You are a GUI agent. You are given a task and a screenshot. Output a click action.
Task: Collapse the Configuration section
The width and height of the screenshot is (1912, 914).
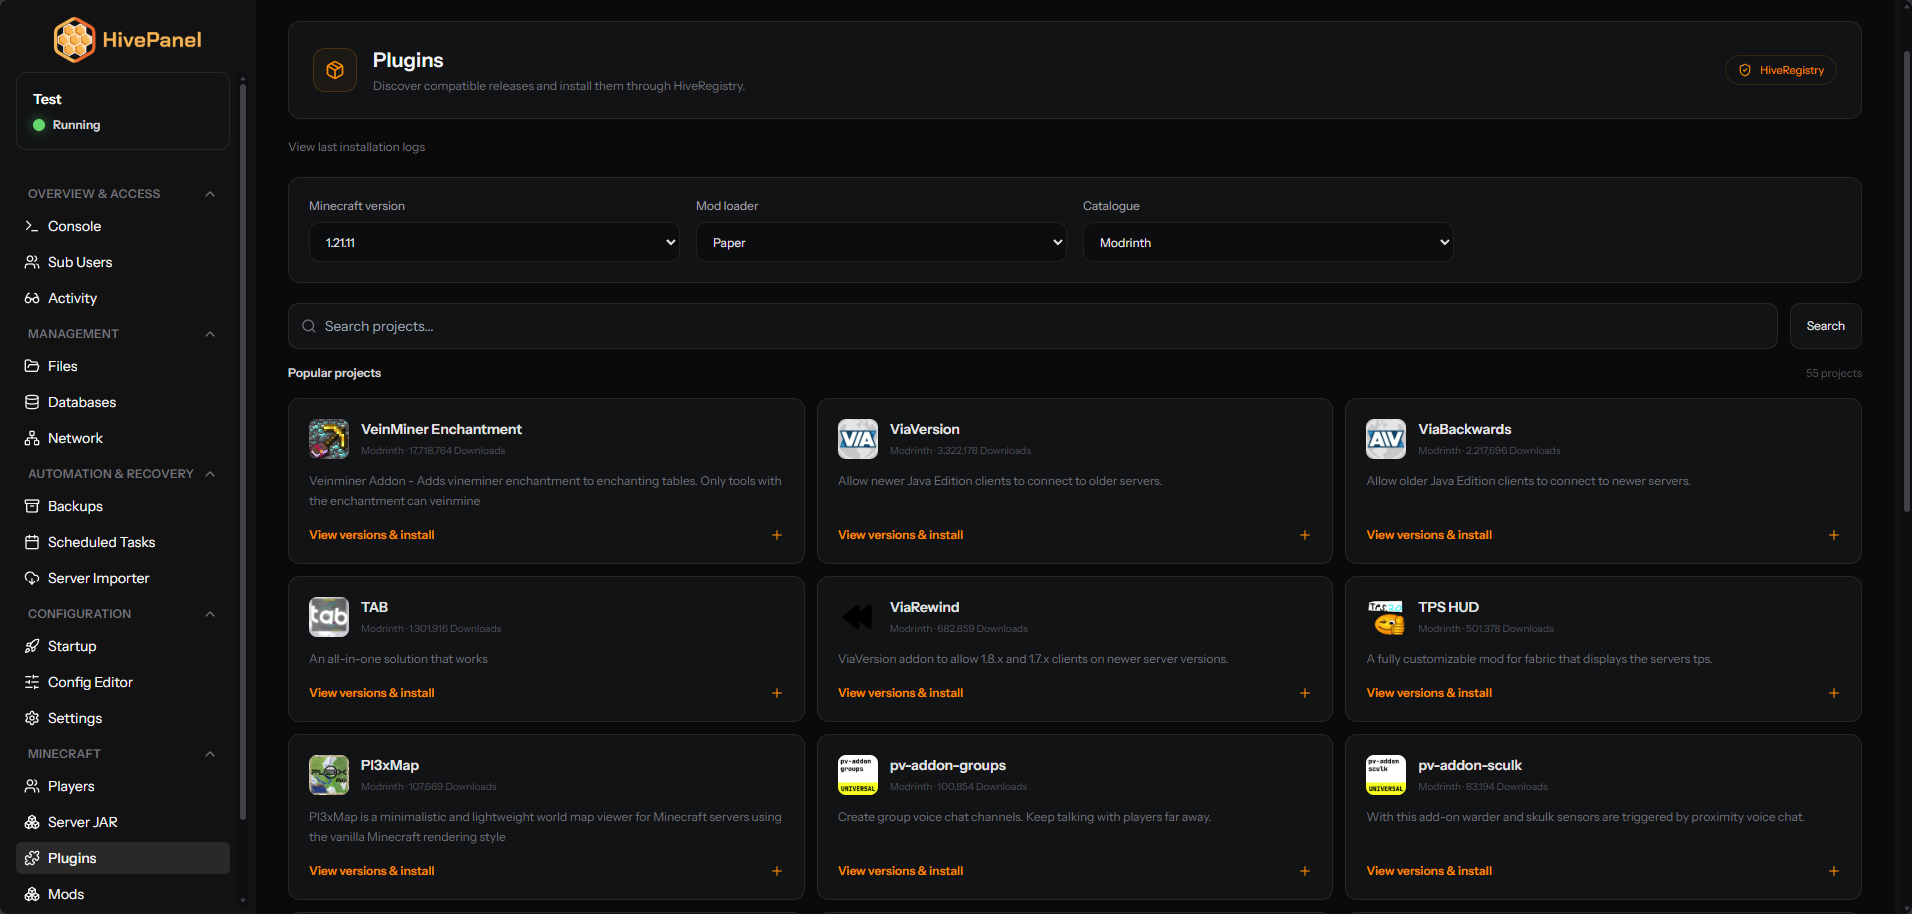point(210,614)
